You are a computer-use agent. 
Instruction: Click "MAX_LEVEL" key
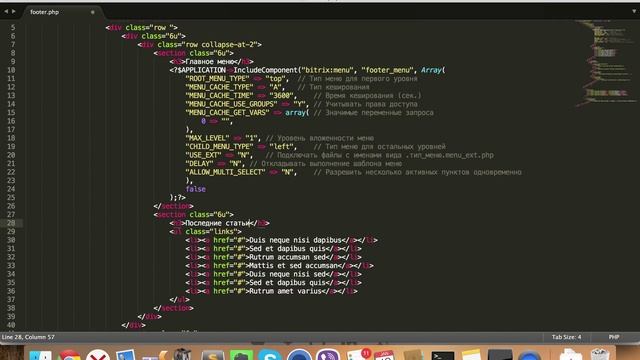(x=207, y=138)
